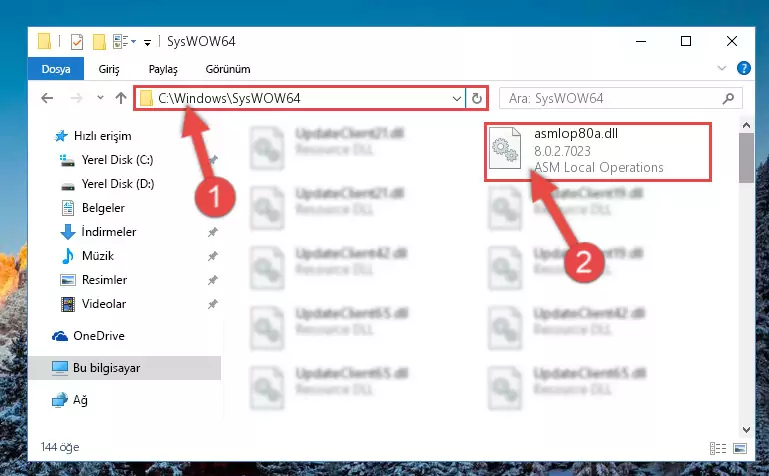Go back with the left arrow
Screen dimensions: 769x476
coord(47,98)
